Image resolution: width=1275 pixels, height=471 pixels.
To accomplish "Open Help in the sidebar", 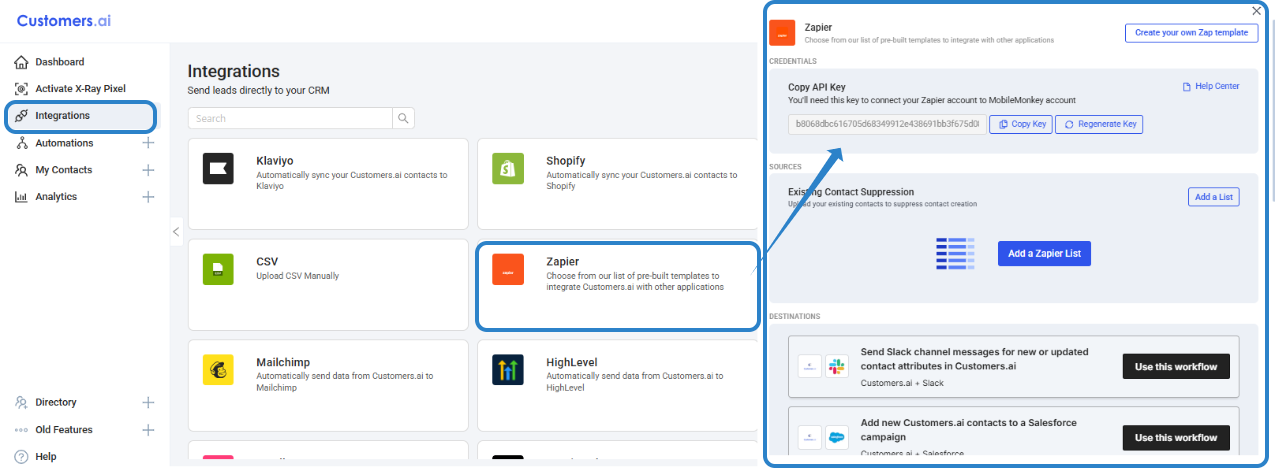I will tap(46, 457).
